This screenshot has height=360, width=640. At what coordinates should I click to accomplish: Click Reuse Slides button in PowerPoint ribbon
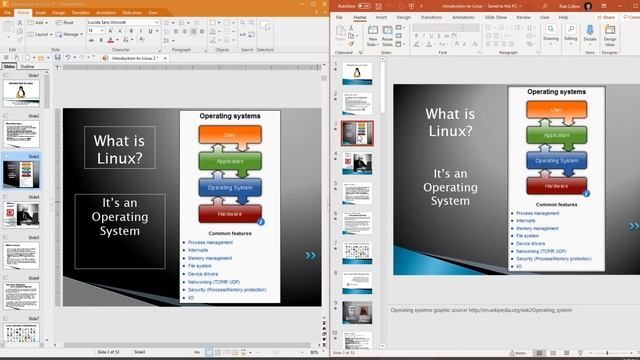pyautogui.click(x=387, y=36)
